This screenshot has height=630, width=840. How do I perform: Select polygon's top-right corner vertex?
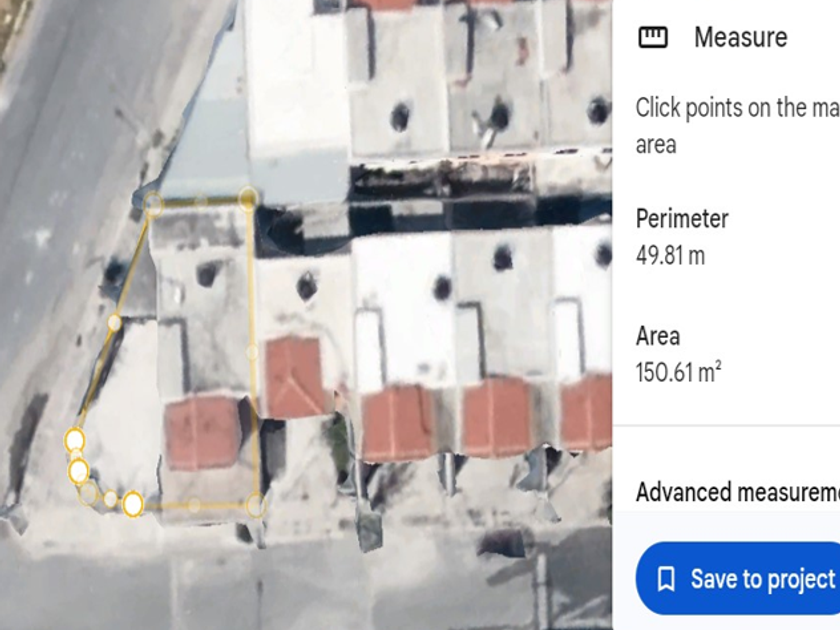tap(248, 198)
